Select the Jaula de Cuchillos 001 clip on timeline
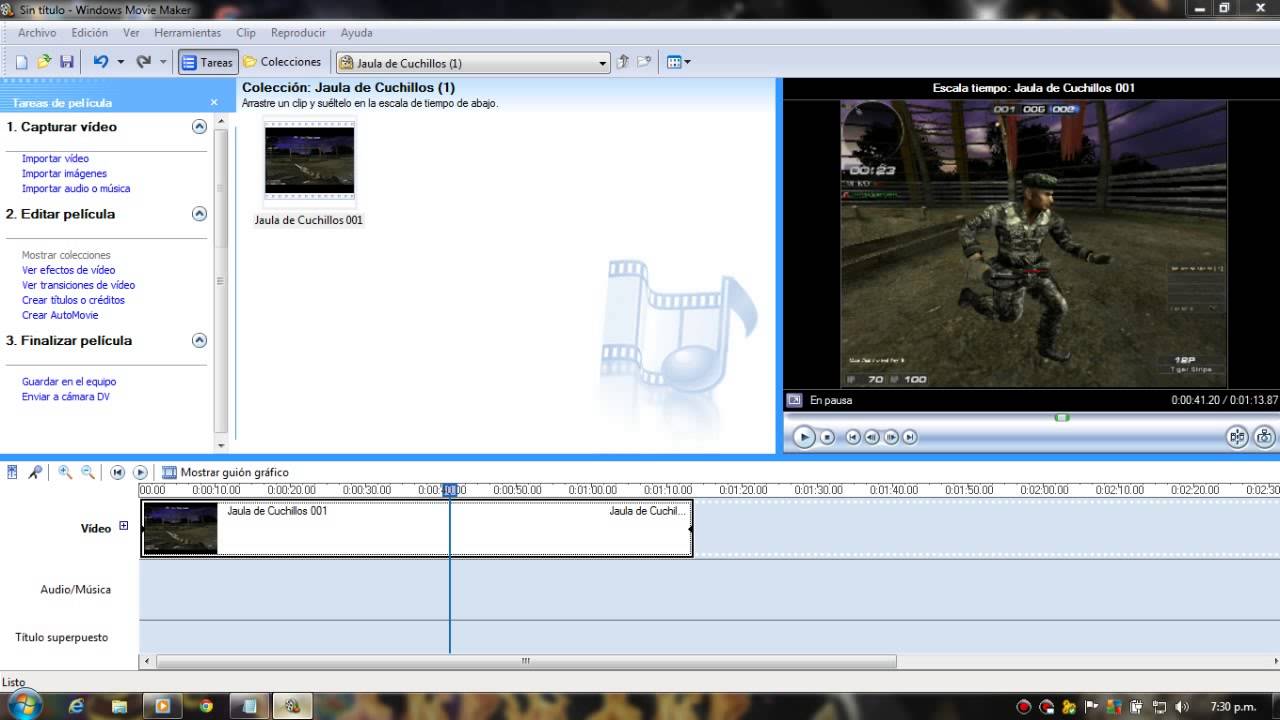The image size is (1280, 720). (x=416, y=528)
